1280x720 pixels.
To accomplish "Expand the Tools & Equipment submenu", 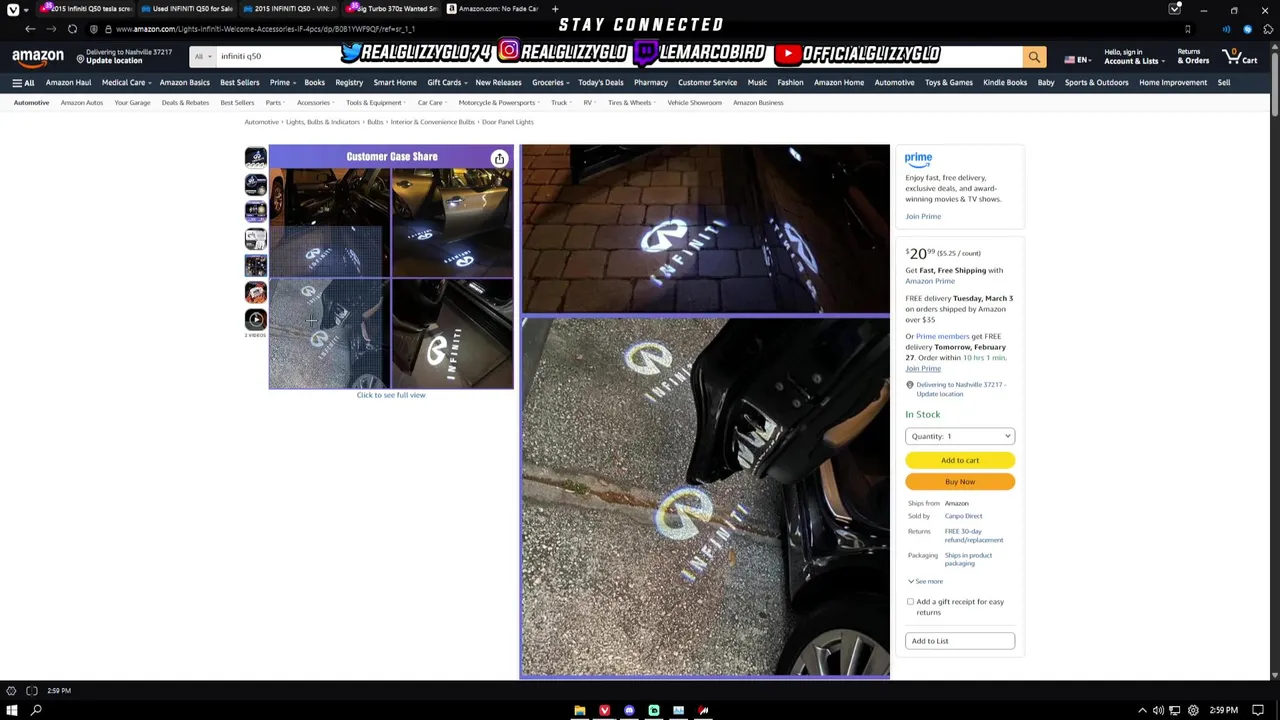I will click(x=375, y=103).
